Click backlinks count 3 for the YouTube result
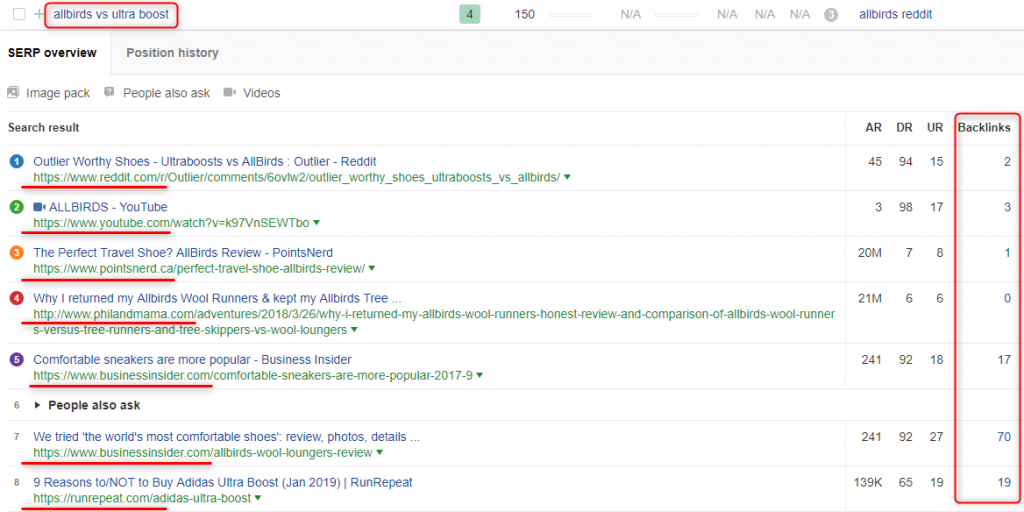The width and height of the screenshot is (1024, 512). (x=1007, y=207)
